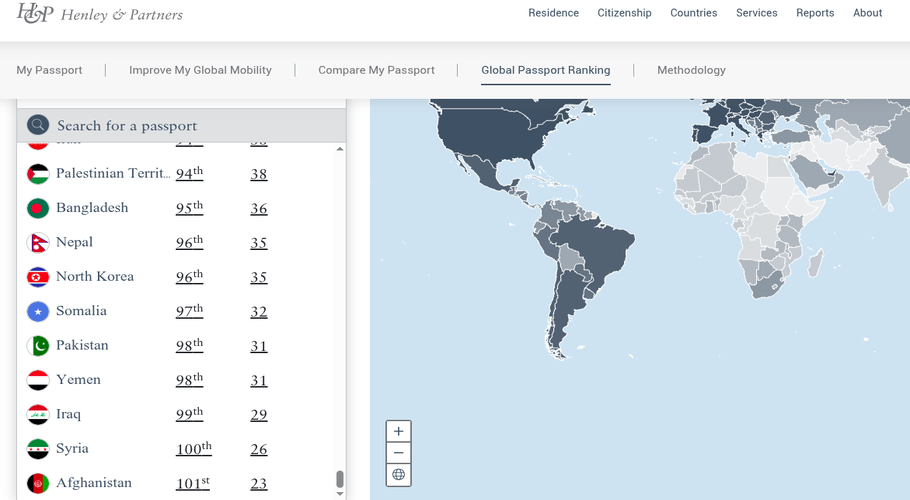The height and width of the screenshot is (500, 910).
Task: Select Afghanistan country name
Action: pyautogui.click(x=93, y=483)
